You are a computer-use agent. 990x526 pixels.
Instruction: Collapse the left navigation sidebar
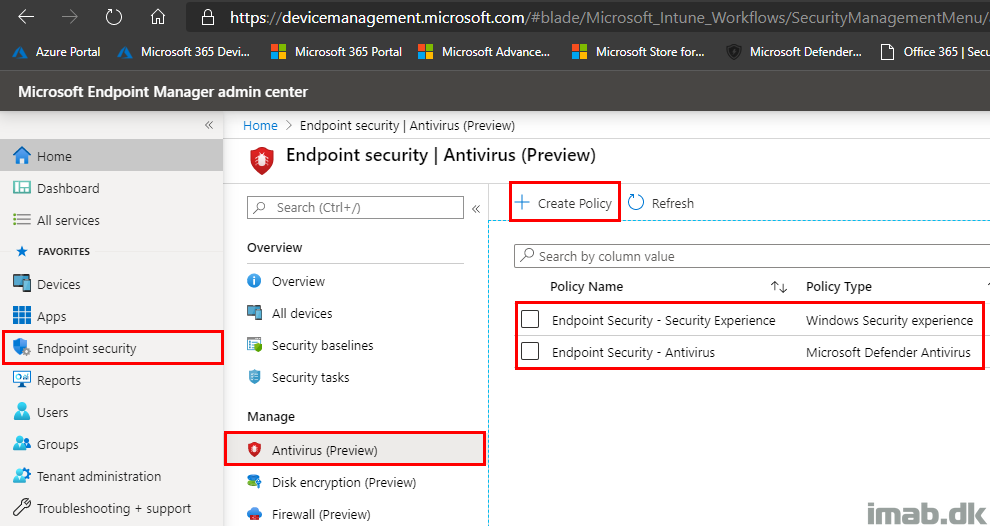point(209,125)
